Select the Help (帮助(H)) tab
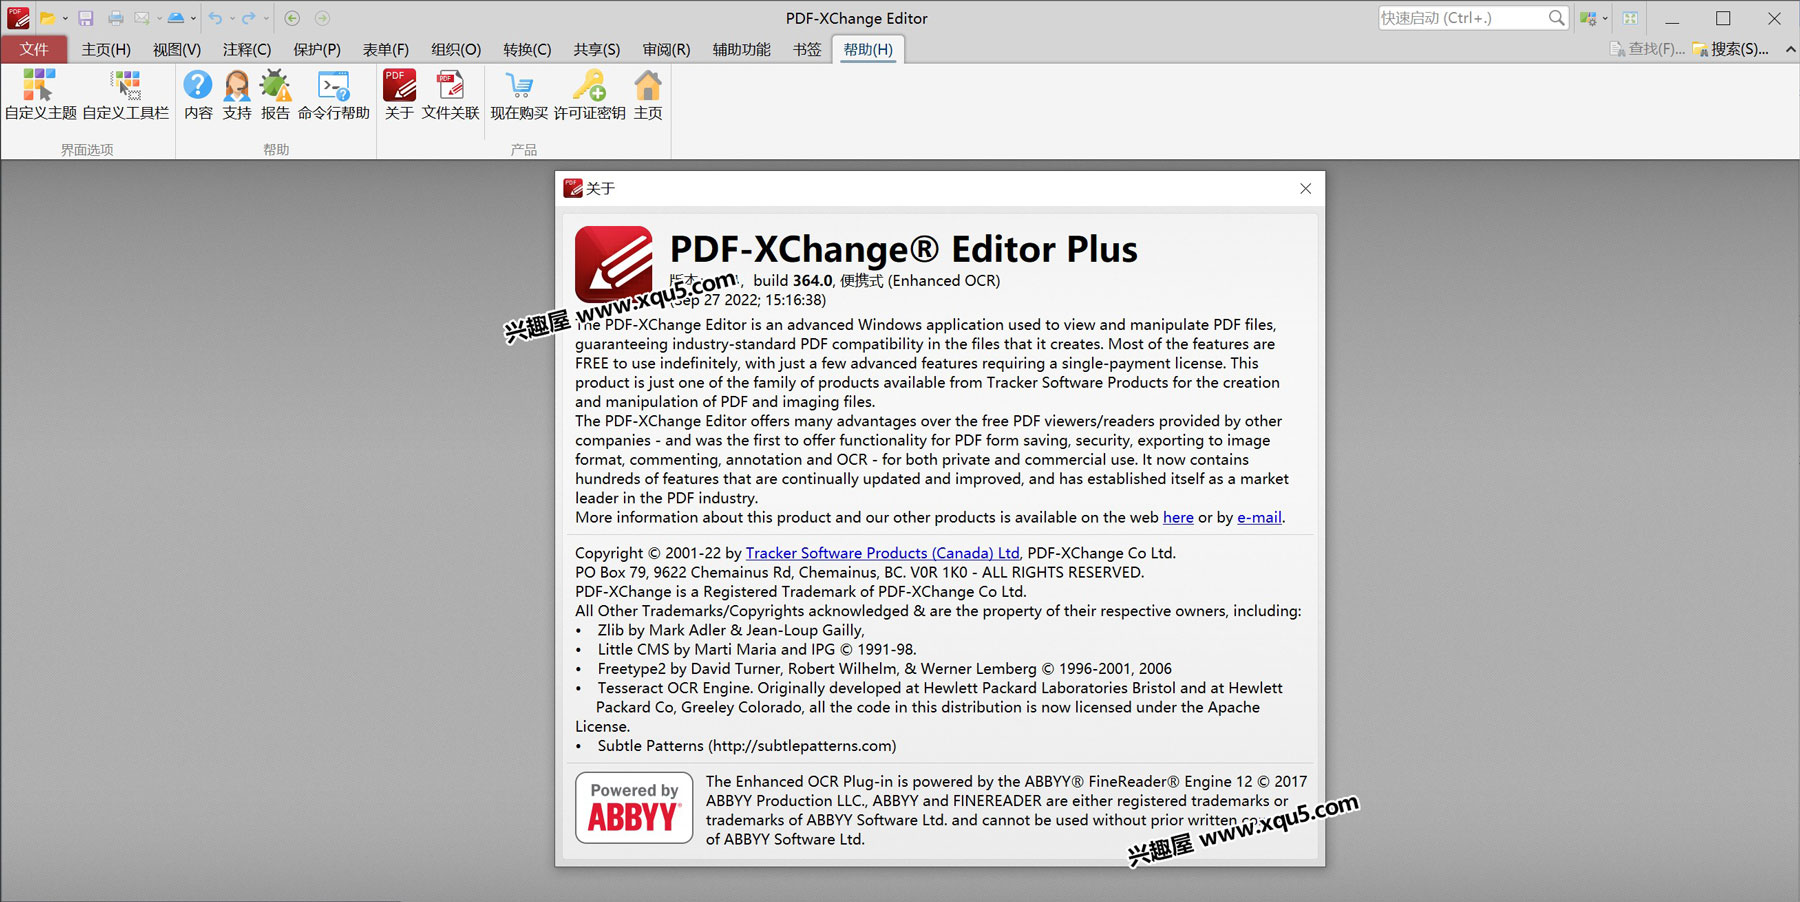This screenshot has width=1800, height=902. (868, 49)
